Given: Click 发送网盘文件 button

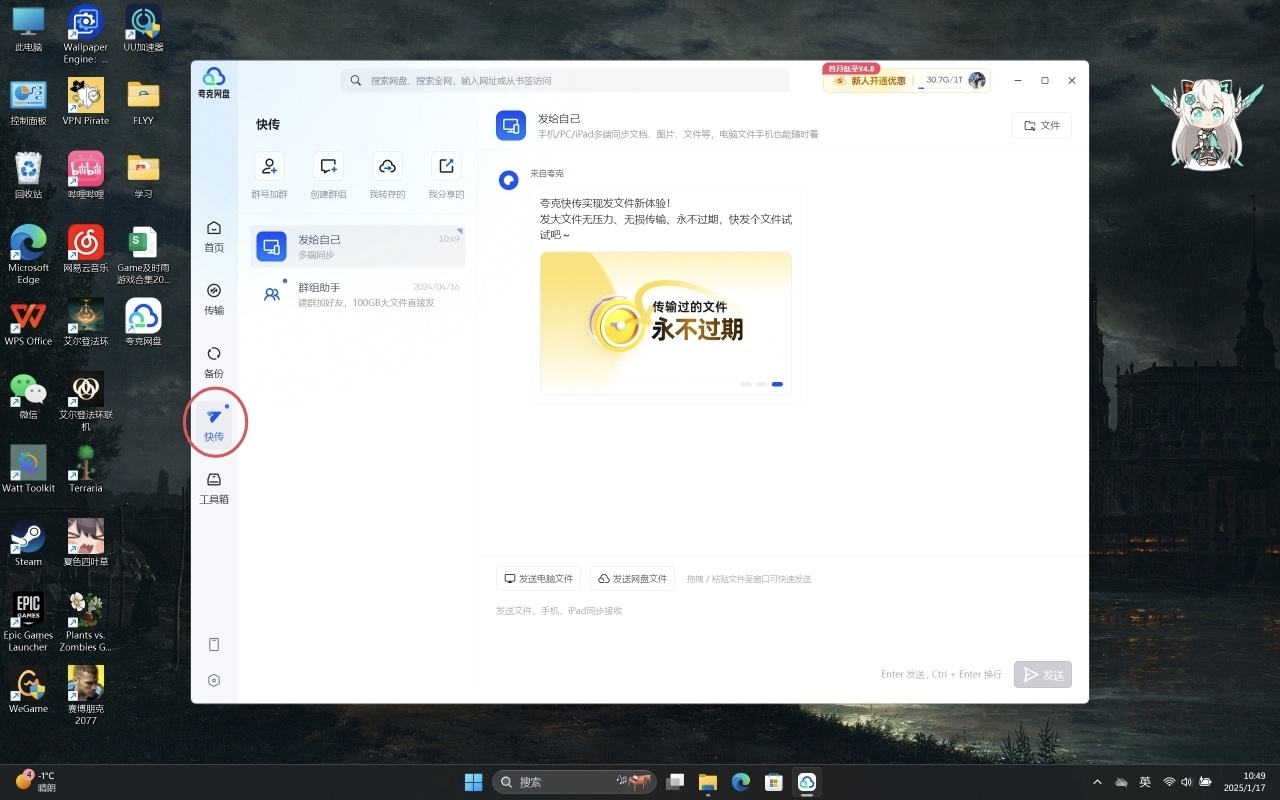Looking at the screenshot, I should tap(632, 579).
